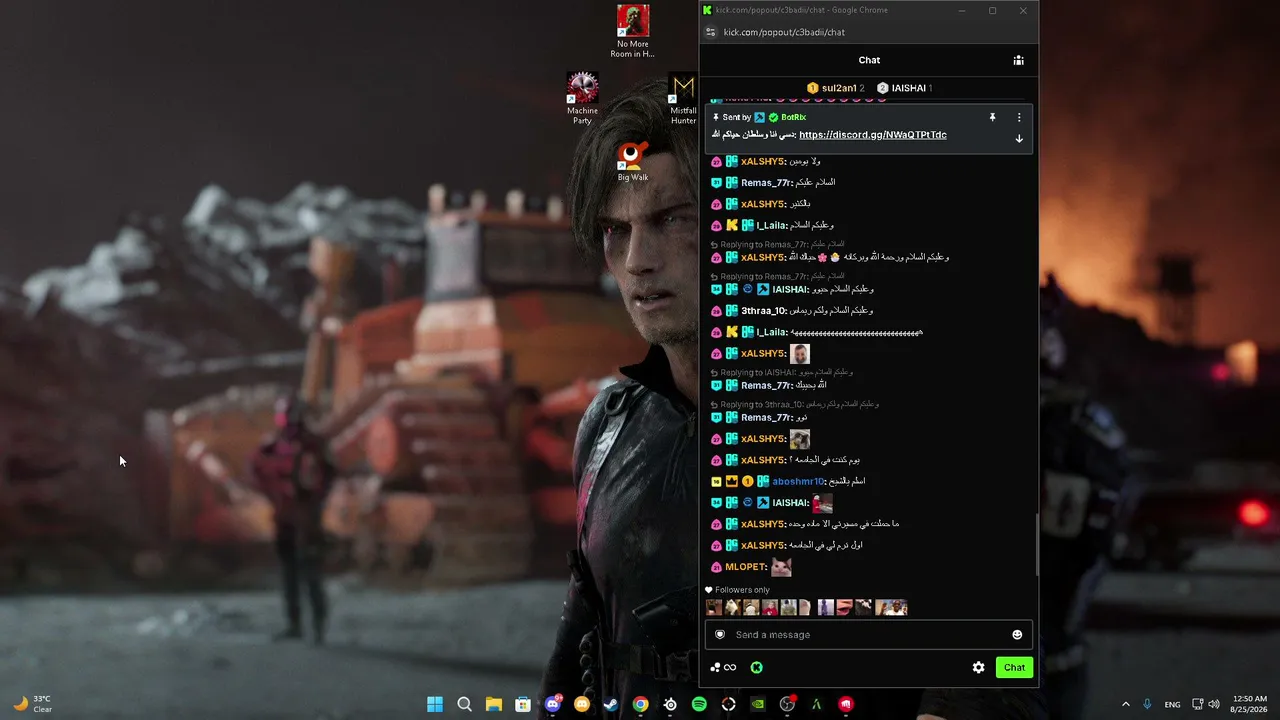Open pinned message three-dot options menu
Image resolution: width=1280 pixels, height=720 pixels.
tap(1019, 117)
